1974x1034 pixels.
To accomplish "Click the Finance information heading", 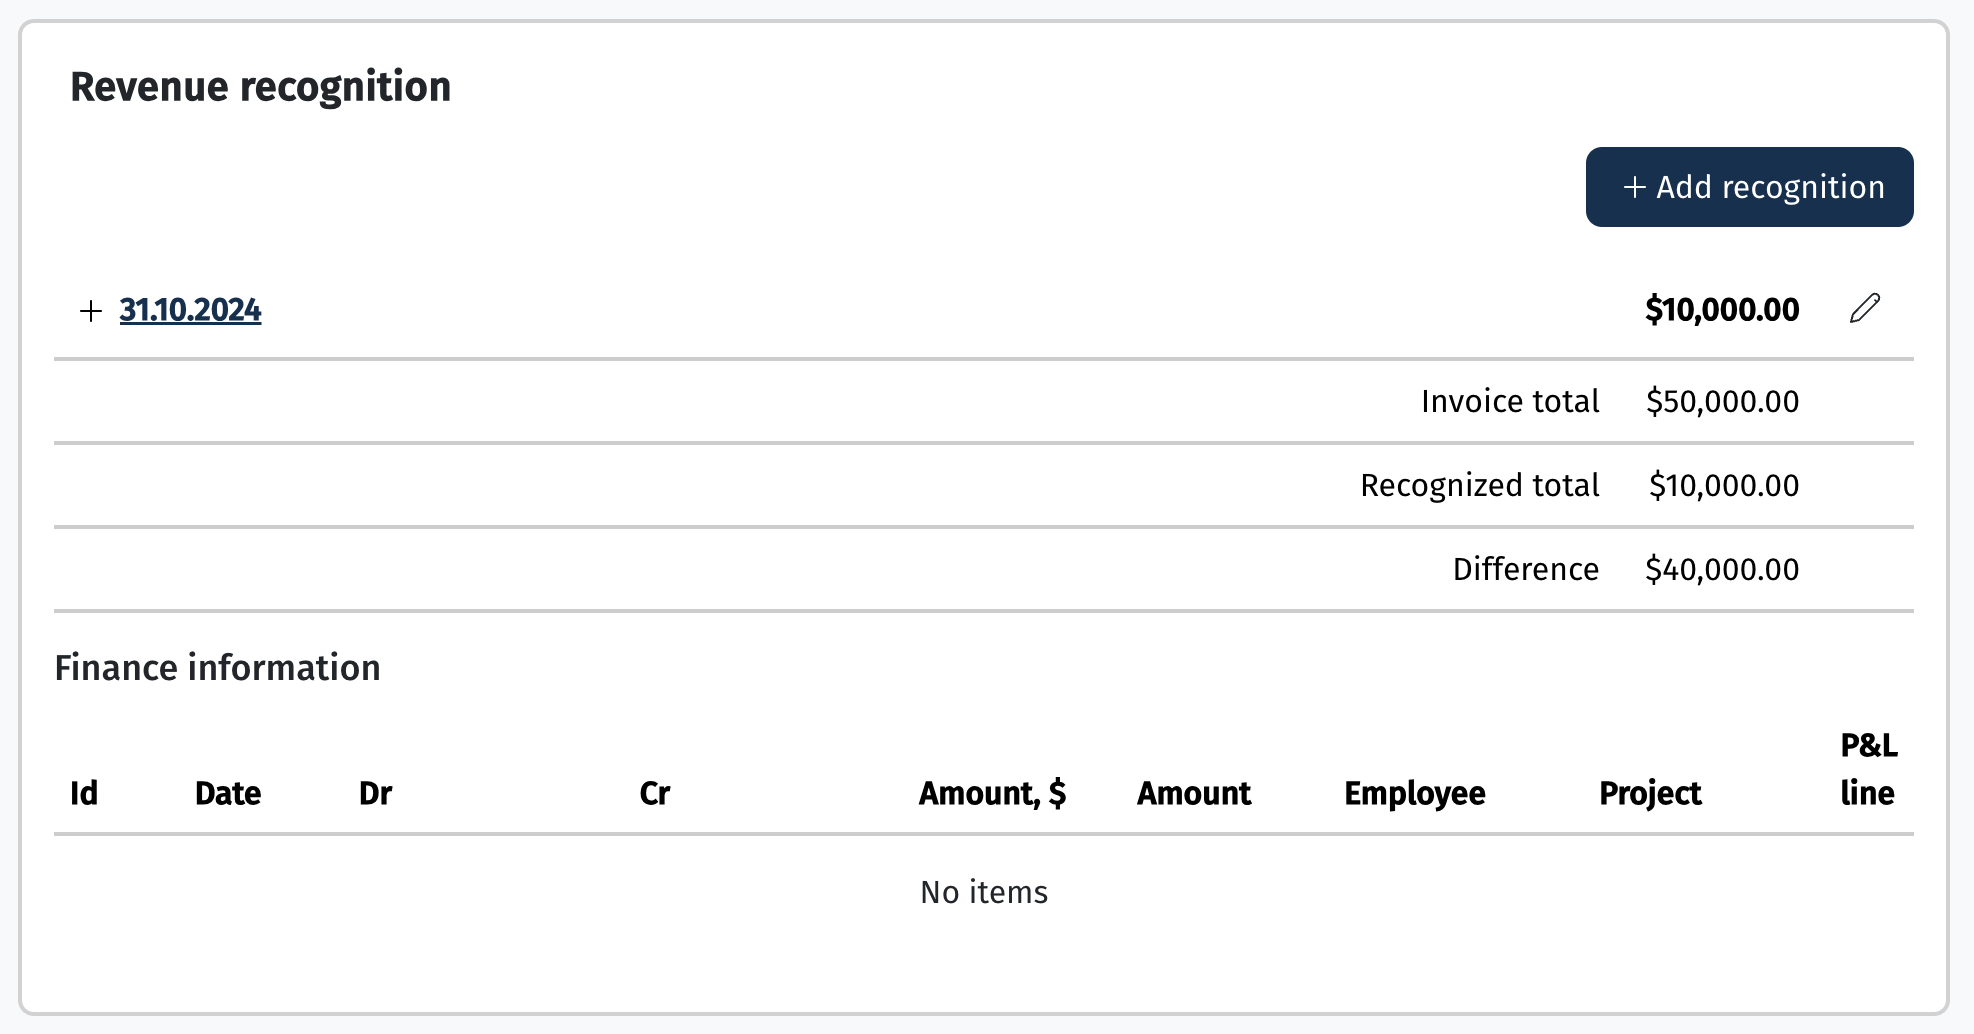I will pos(218,667).
